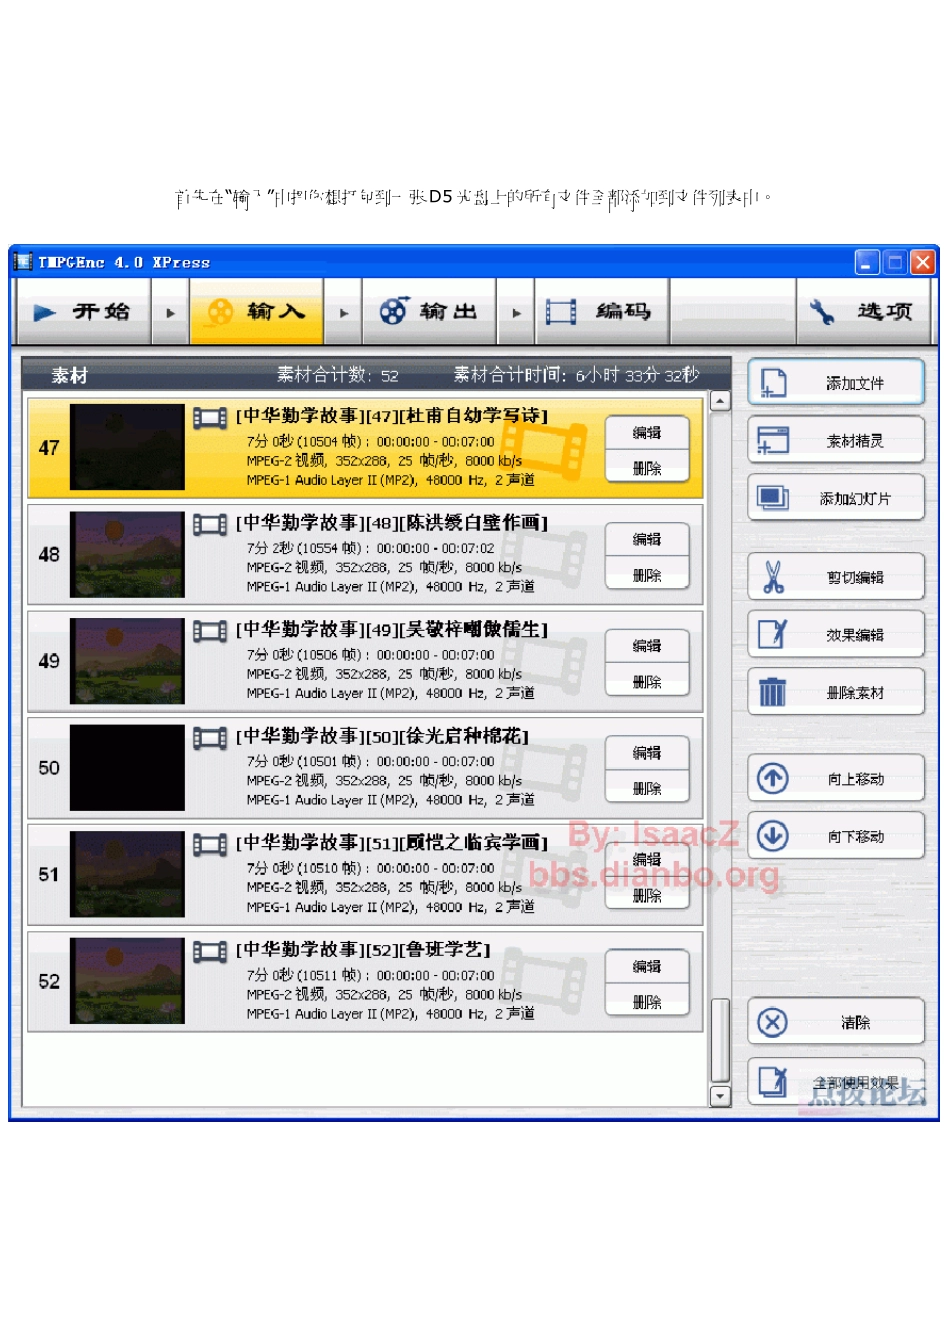Click the arrow after the 输入 tab
The image size is (950, 1344).
[x=343, y=312]
